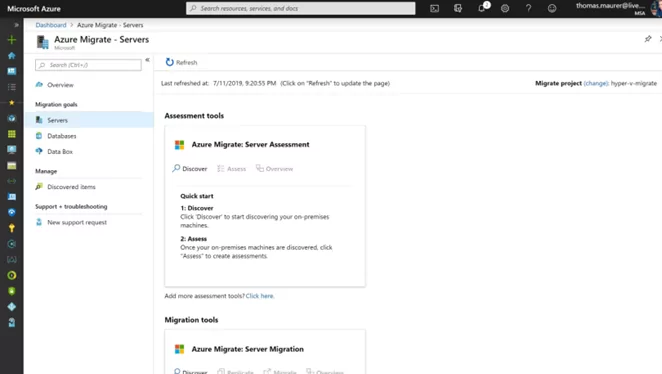Screen dimensions: 662x374
Task: Open the blue diamond Azure Active Directory icon
Action: [x=12, y=306]
